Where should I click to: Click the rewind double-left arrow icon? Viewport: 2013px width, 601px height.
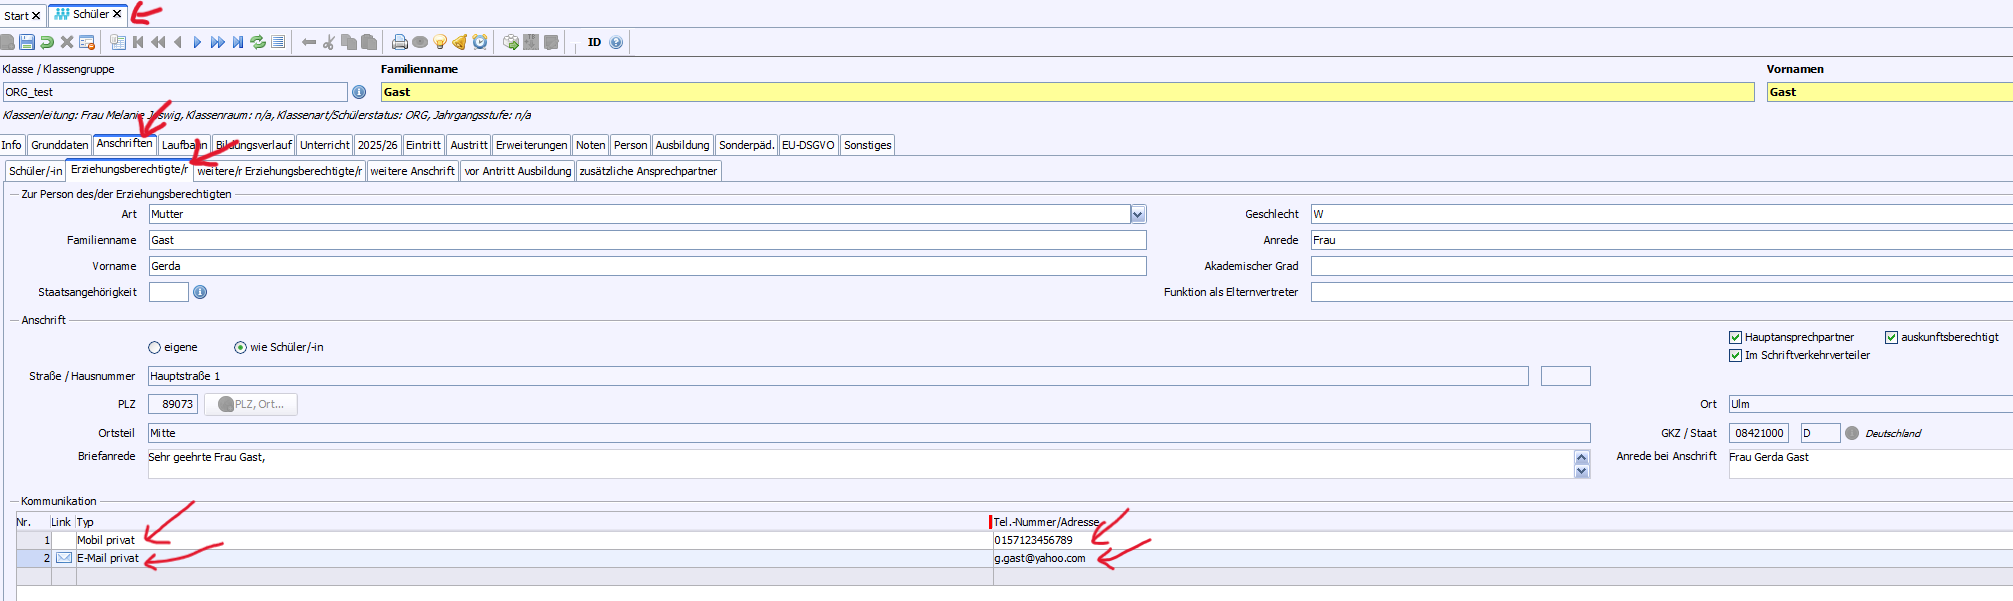158,42
